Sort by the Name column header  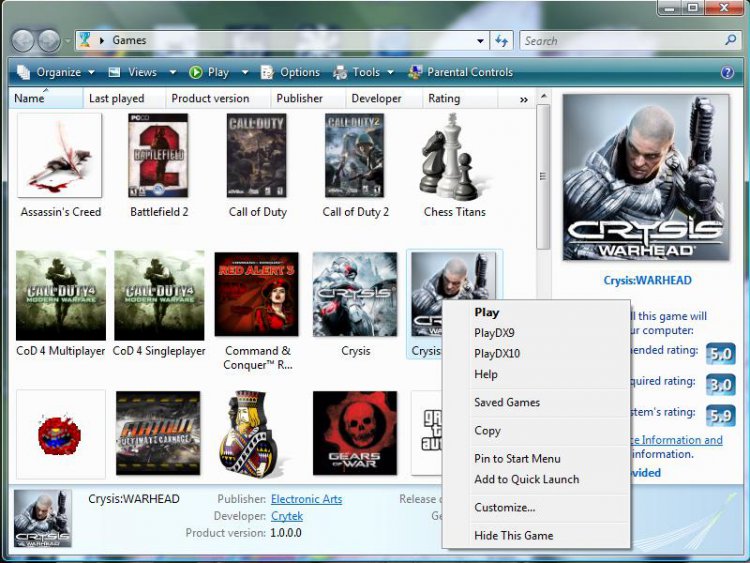click(45, 98)
